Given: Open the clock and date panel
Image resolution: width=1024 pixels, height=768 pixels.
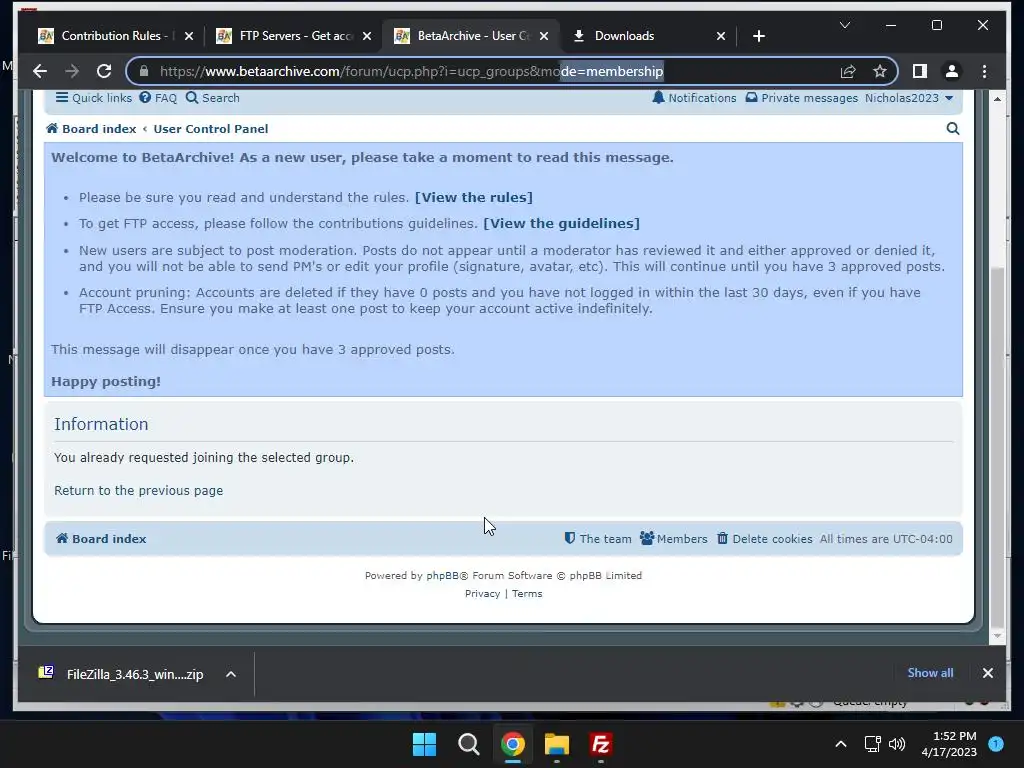Looking at the screenshot, I should pos(949,744).
